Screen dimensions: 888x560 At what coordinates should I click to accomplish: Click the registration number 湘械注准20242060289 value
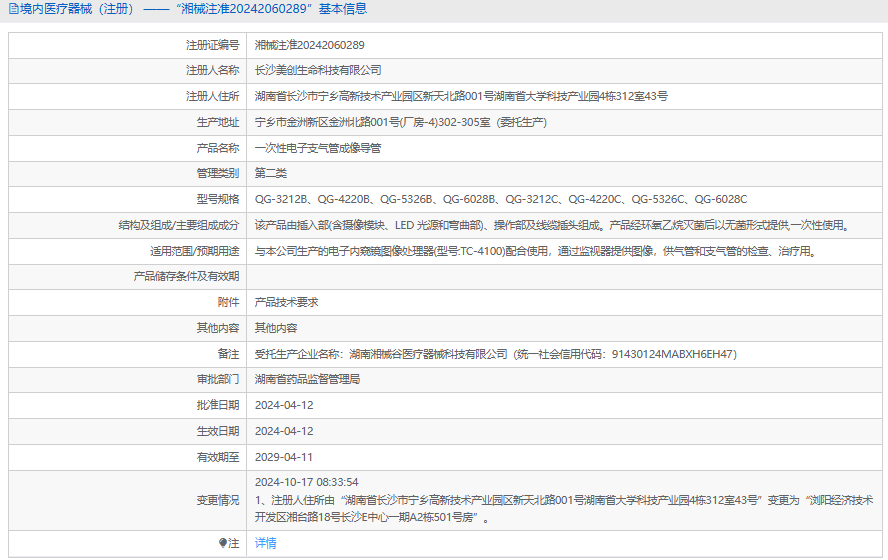pyautogui.click(x=310, y=45)
